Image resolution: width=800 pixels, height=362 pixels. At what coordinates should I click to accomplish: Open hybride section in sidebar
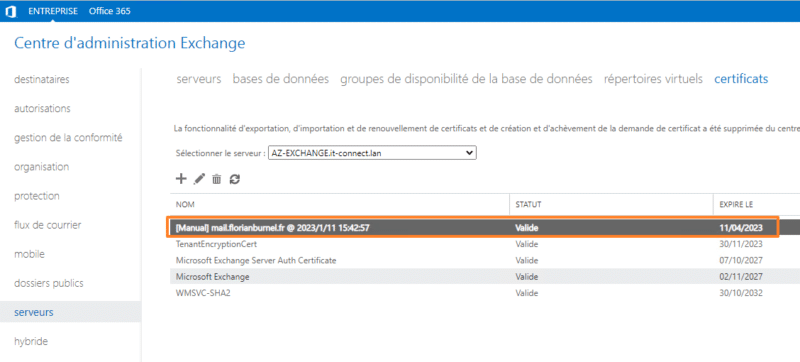(31, 341)
